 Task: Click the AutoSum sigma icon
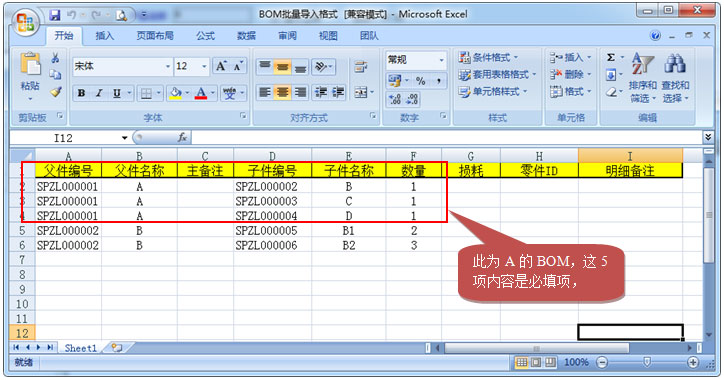[611, 58]
